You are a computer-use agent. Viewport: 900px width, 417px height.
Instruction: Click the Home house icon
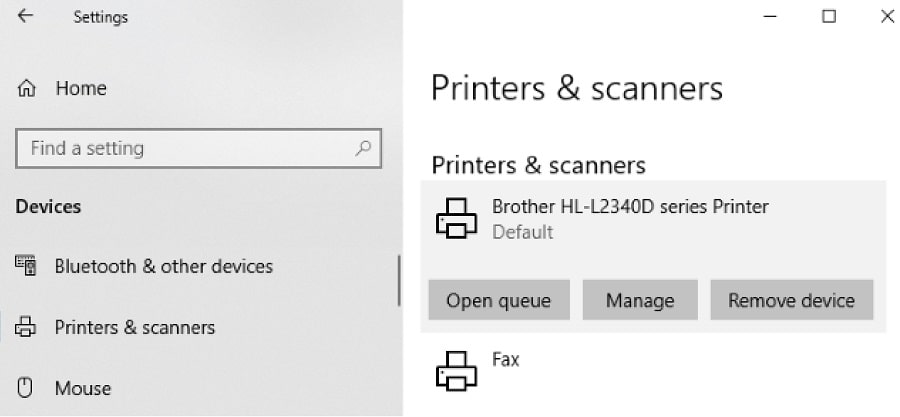pos(26,88)
